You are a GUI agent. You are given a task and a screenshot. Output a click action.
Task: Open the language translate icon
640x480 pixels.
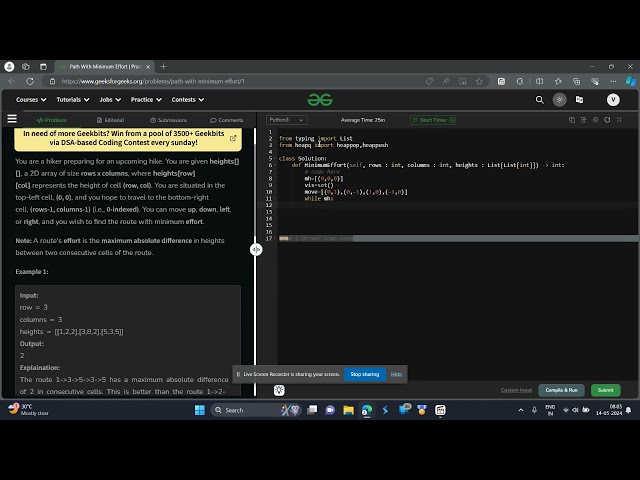pos(579,100)
